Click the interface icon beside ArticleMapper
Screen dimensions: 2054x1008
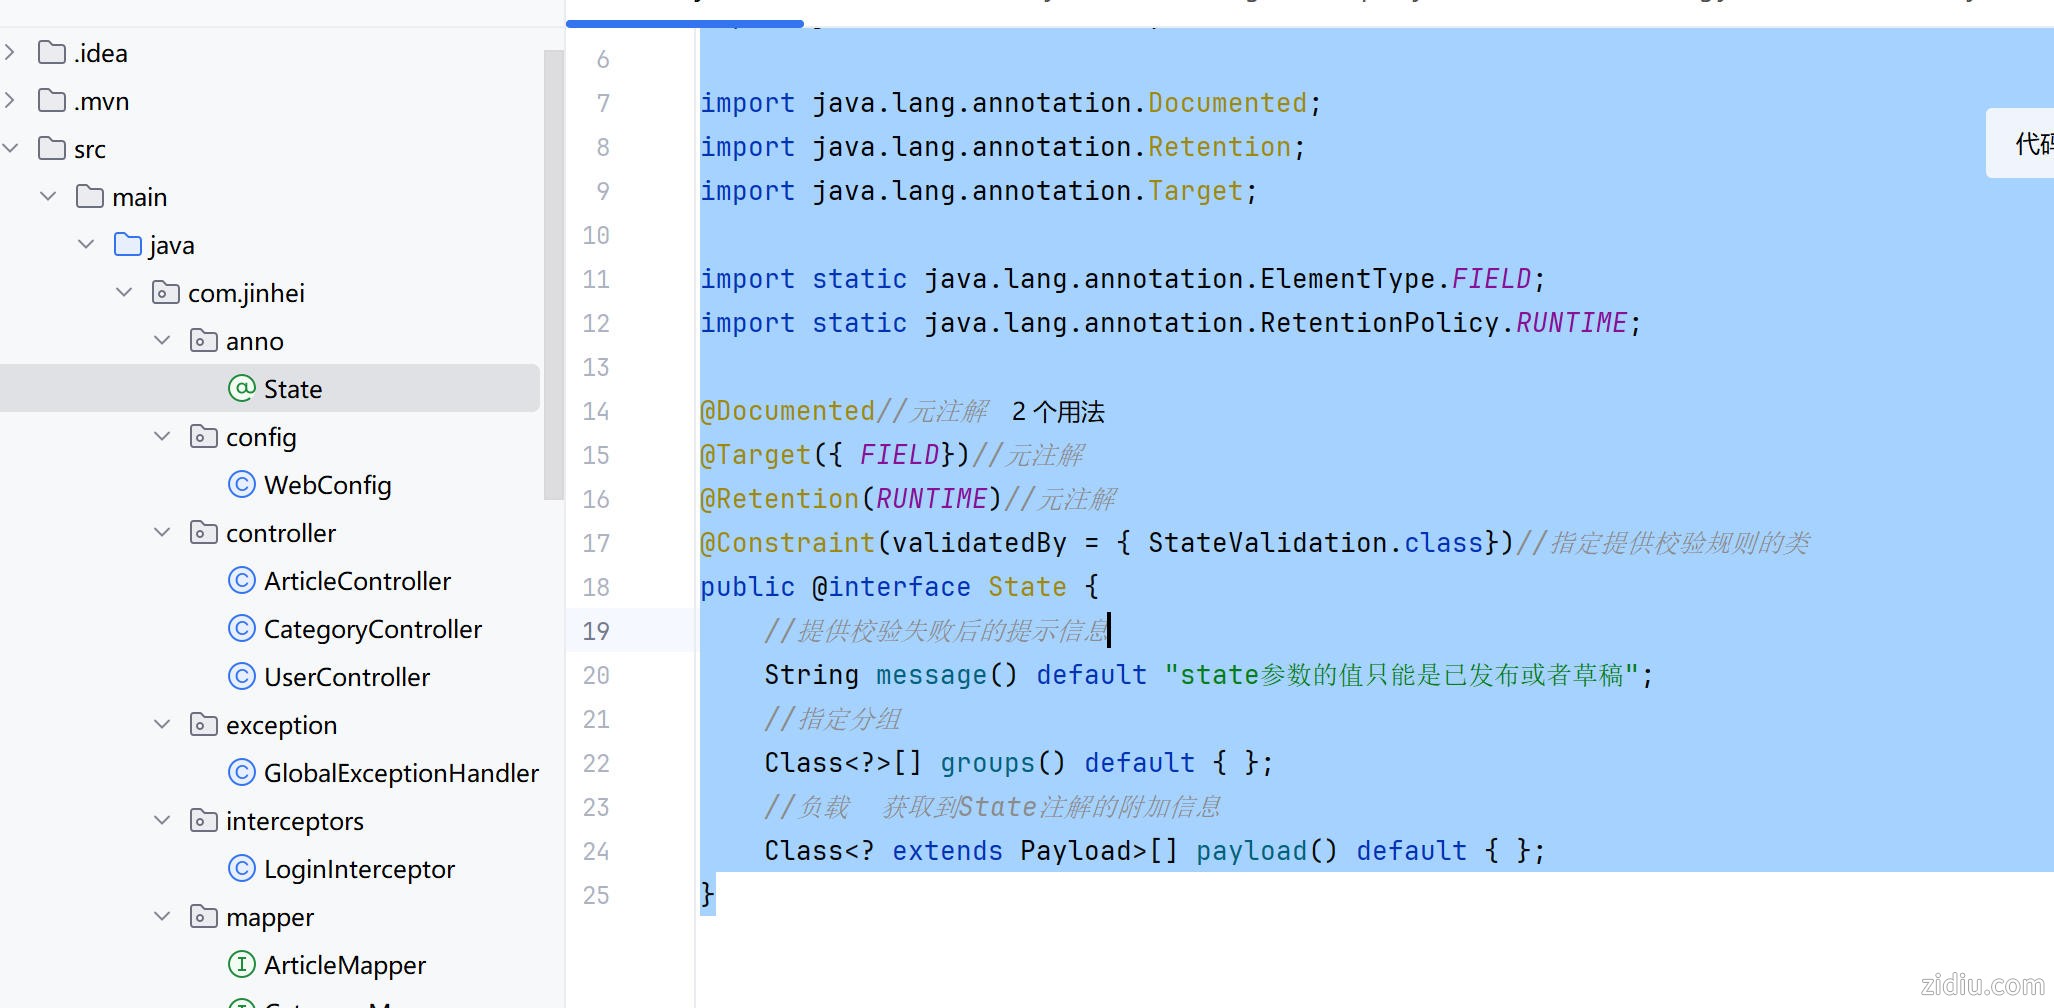(x=241, y=965)
